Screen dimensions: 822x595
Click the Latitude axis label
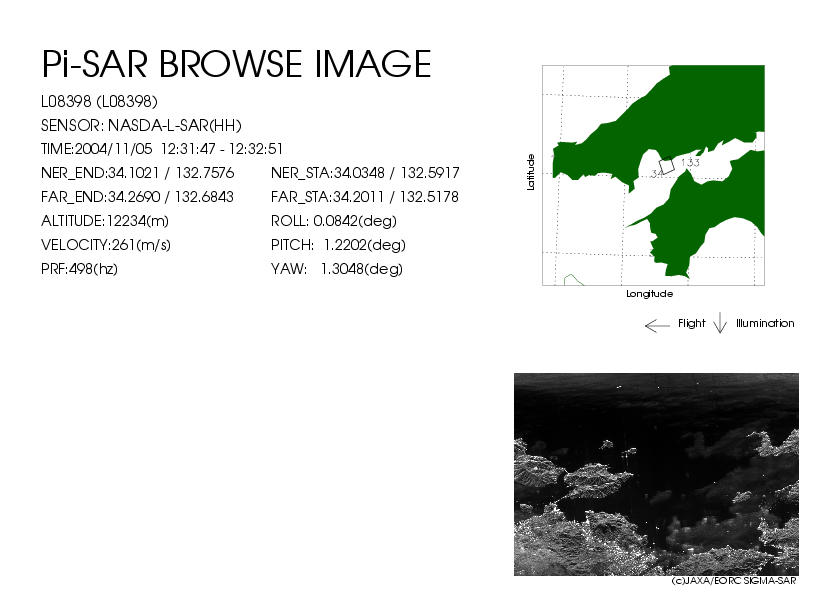[x=531, y=172]
